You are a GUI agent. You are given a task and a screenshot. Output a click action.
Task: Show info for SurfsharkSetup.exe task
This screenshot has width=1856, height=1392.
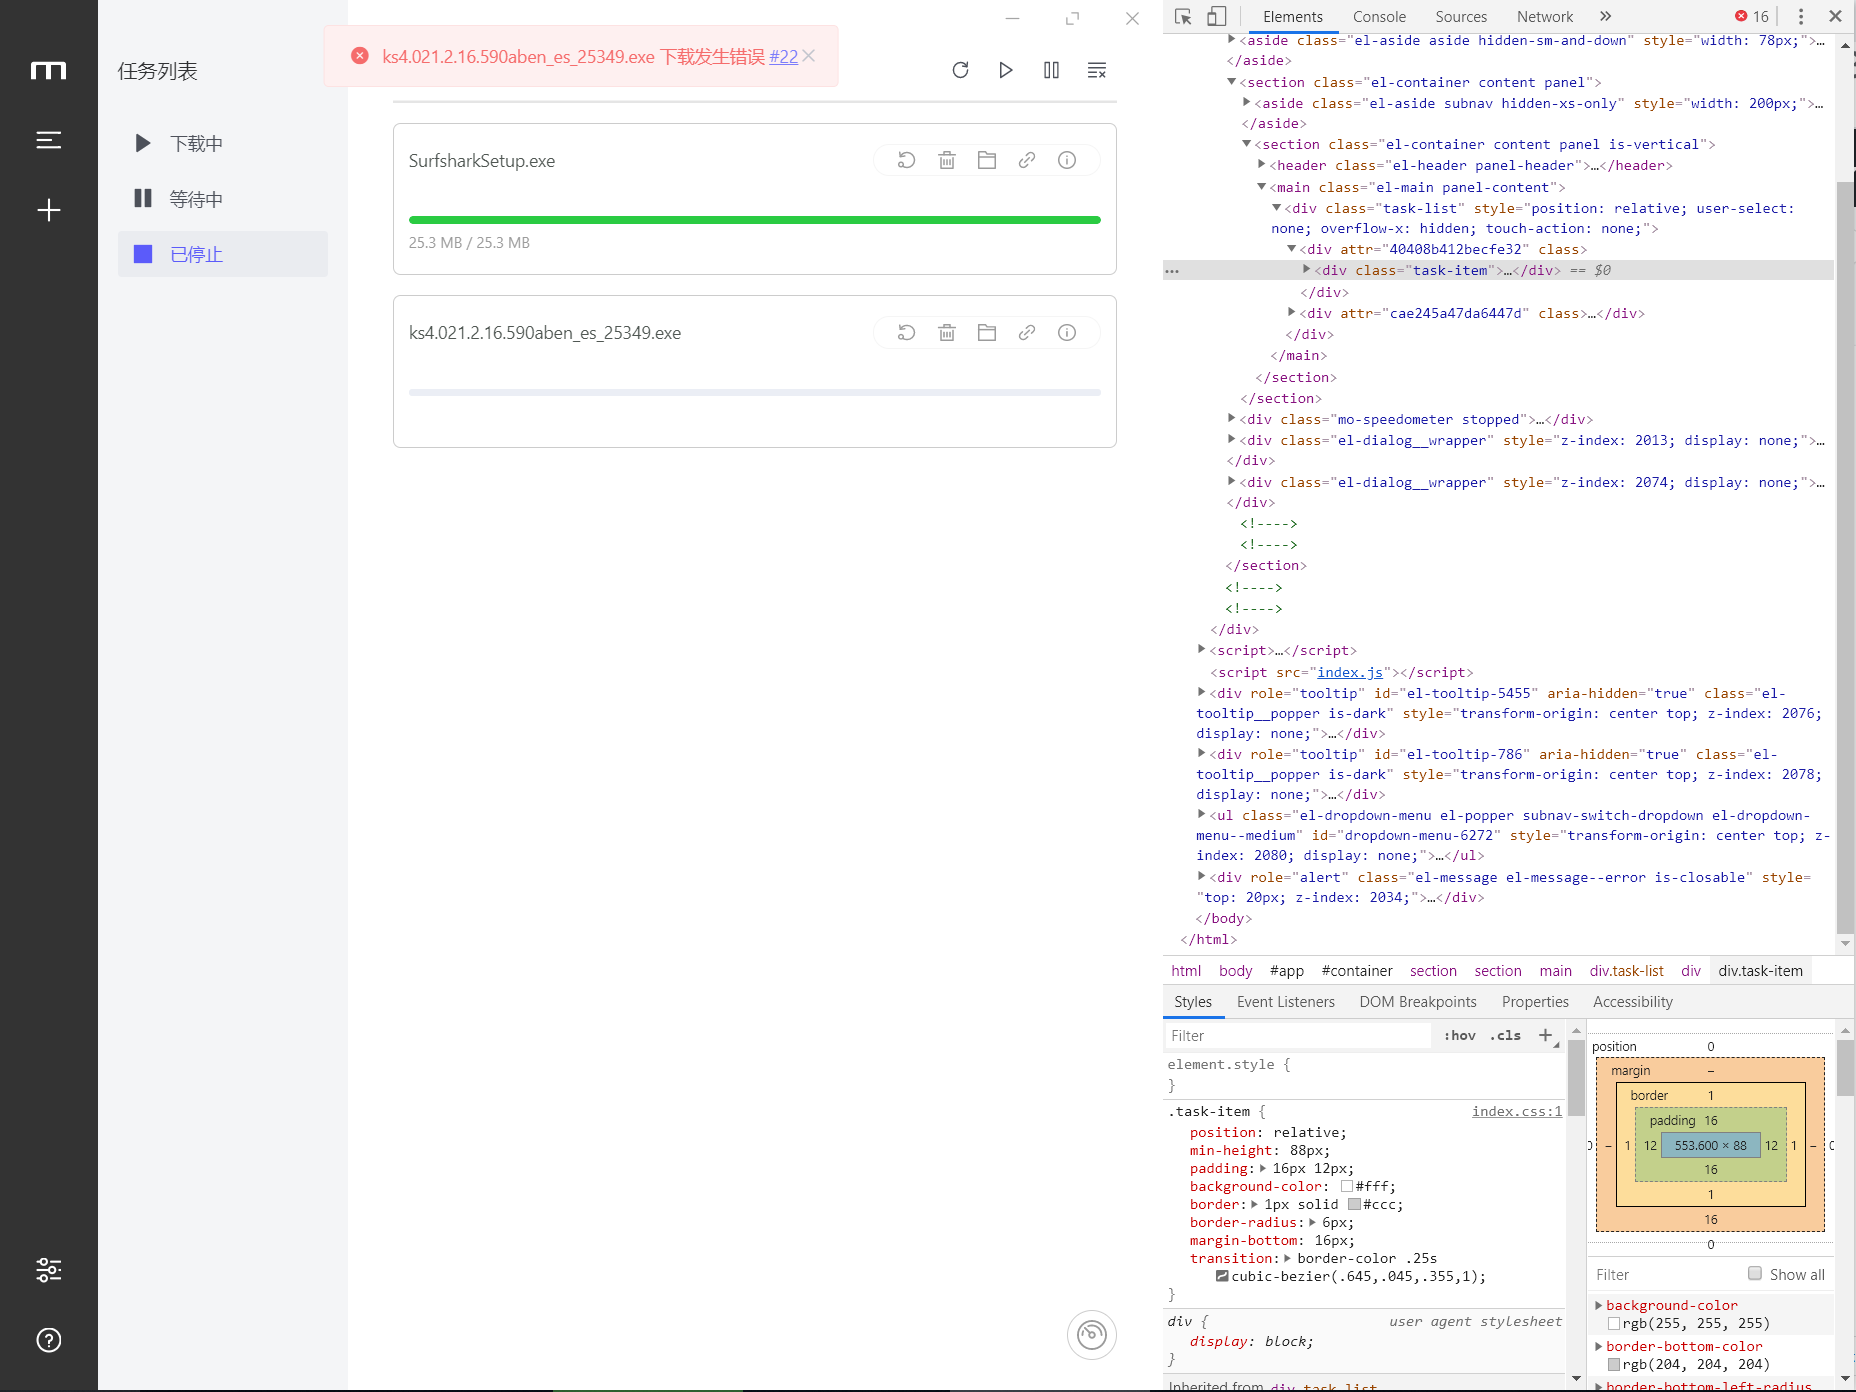(1067, 160)
